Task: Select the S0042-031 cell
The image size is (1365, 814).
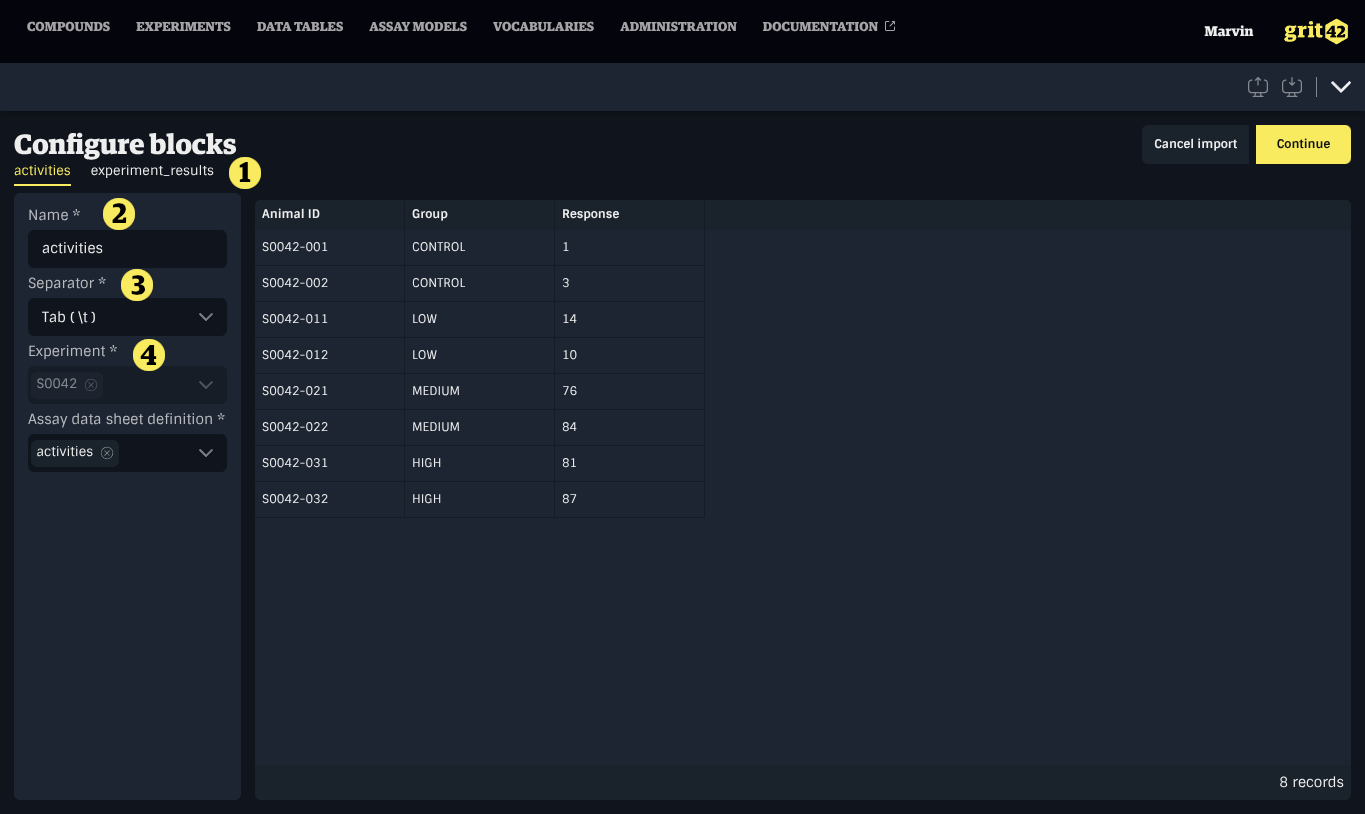Action: point(330,463)
